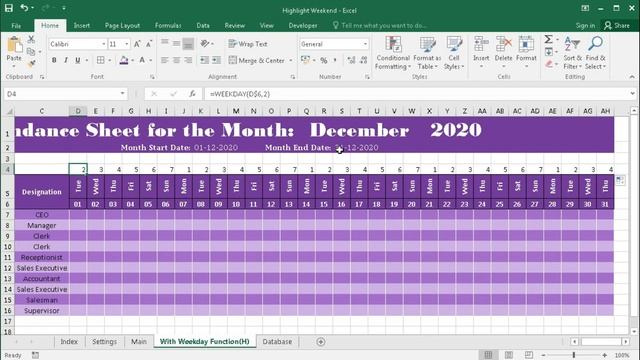This screenshot has height=360, width=640.
Task: Click the Sign in link
Action: (585, 25)
